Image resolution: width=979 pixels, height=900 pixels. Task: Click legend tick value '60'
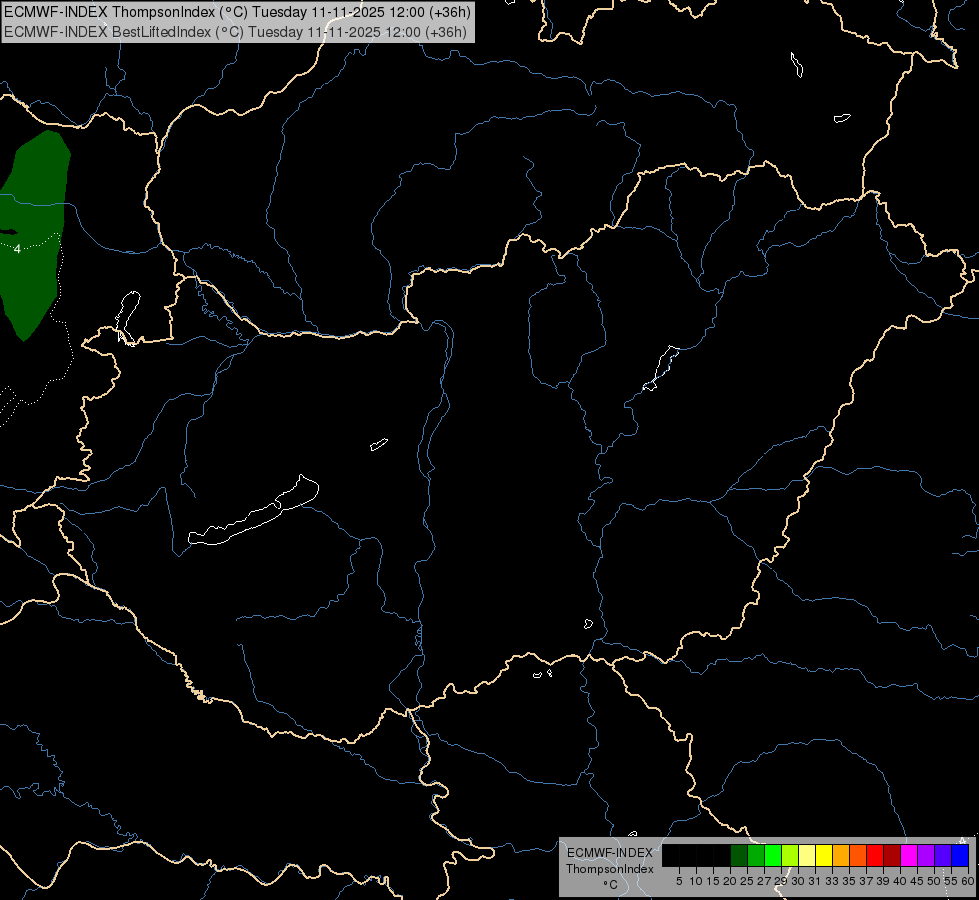pos(968,881)
